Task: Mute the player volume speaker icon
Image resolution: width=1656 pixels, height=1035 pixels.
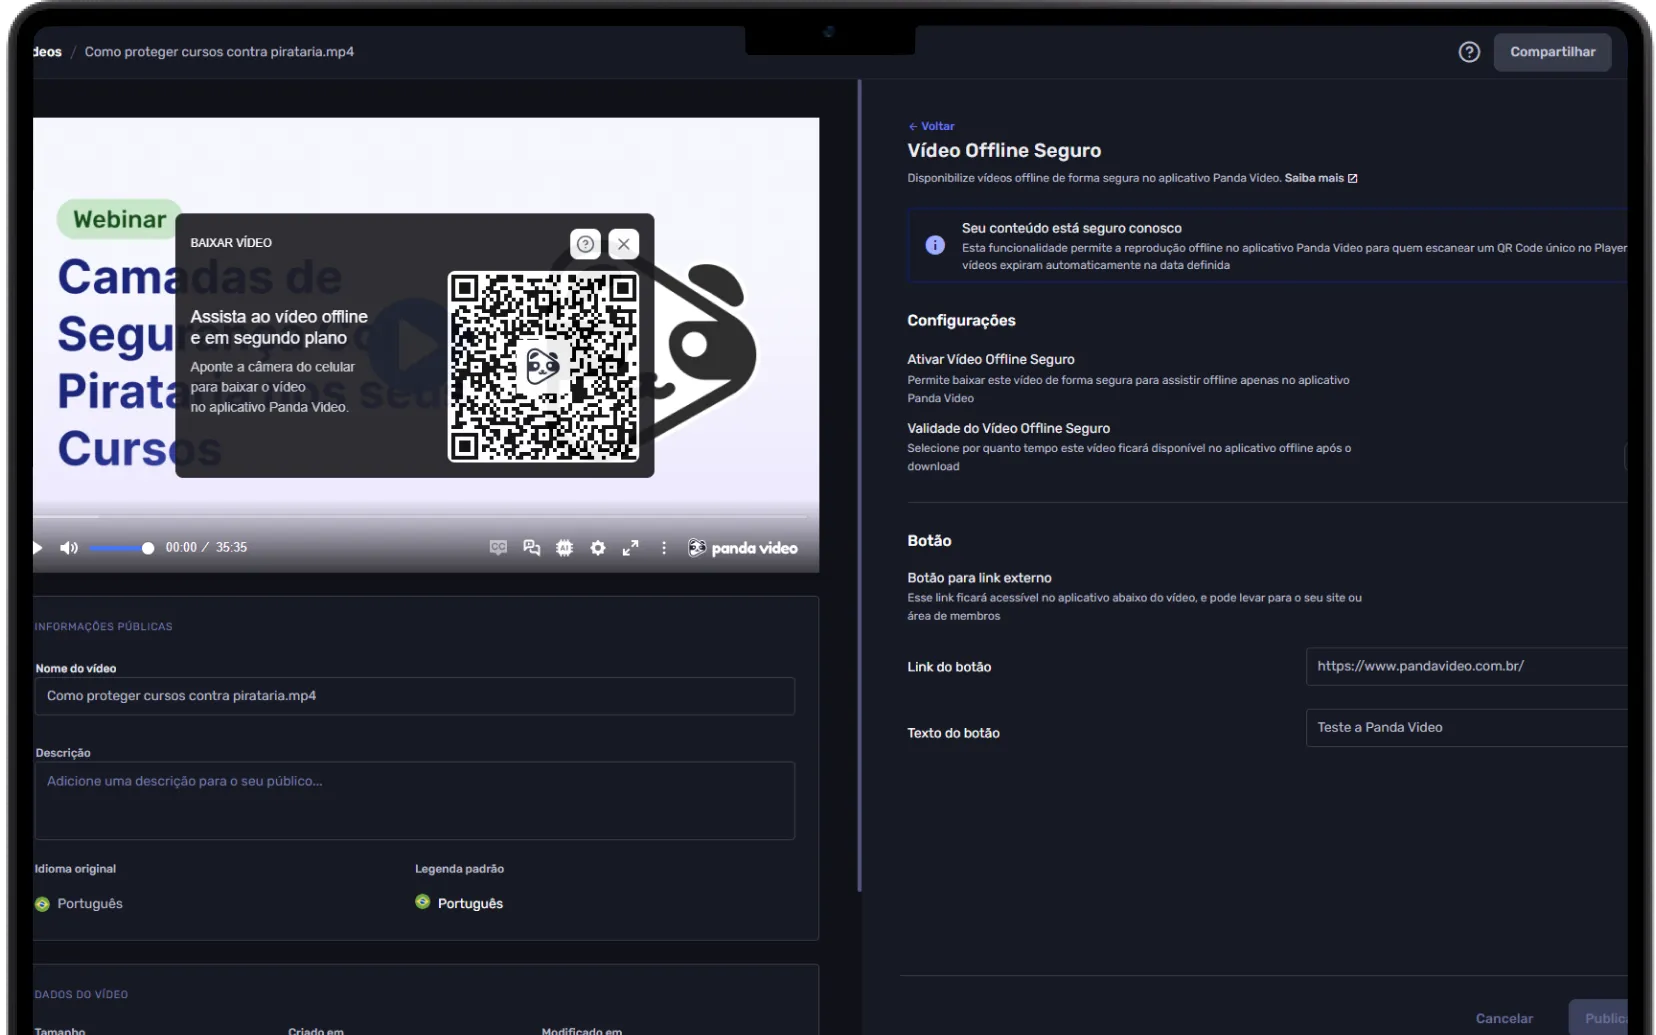Action: [x=69, y=548]
